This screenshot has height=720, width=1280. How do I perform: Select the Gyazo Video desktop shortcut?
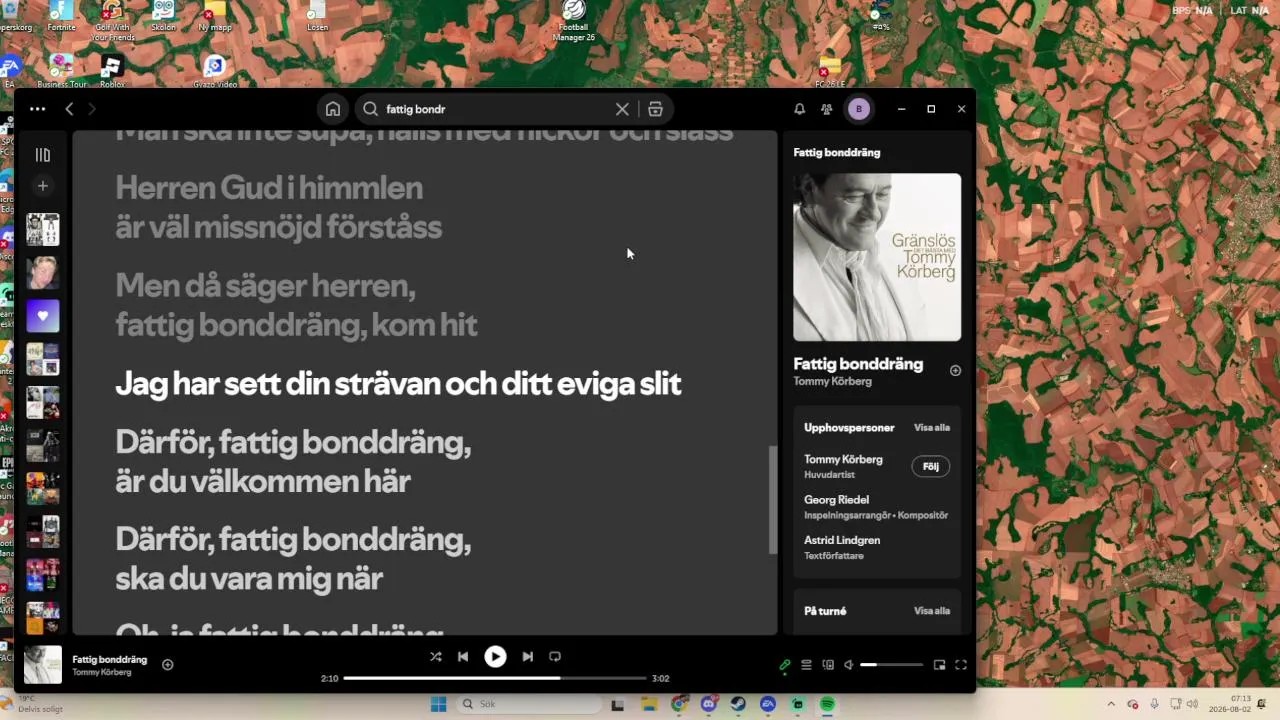214,70
